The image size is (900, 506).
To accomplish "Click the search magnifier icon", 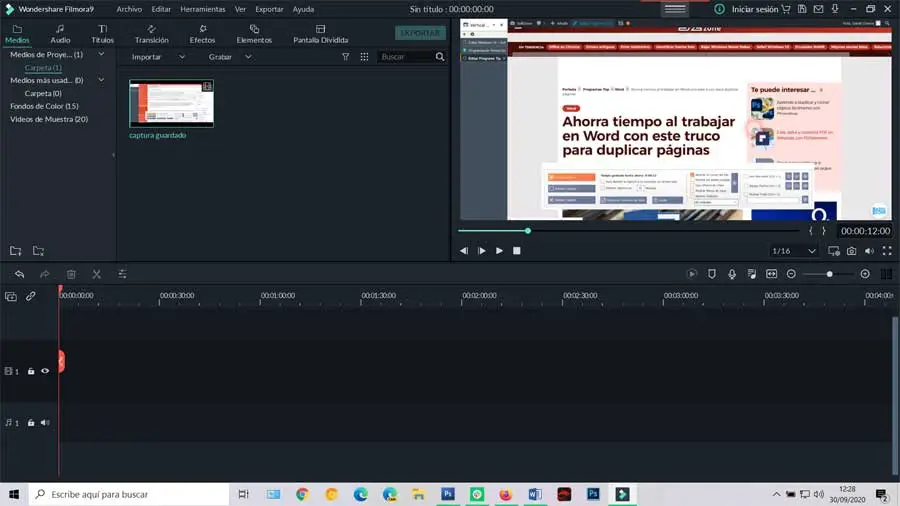I will [440, 57].
